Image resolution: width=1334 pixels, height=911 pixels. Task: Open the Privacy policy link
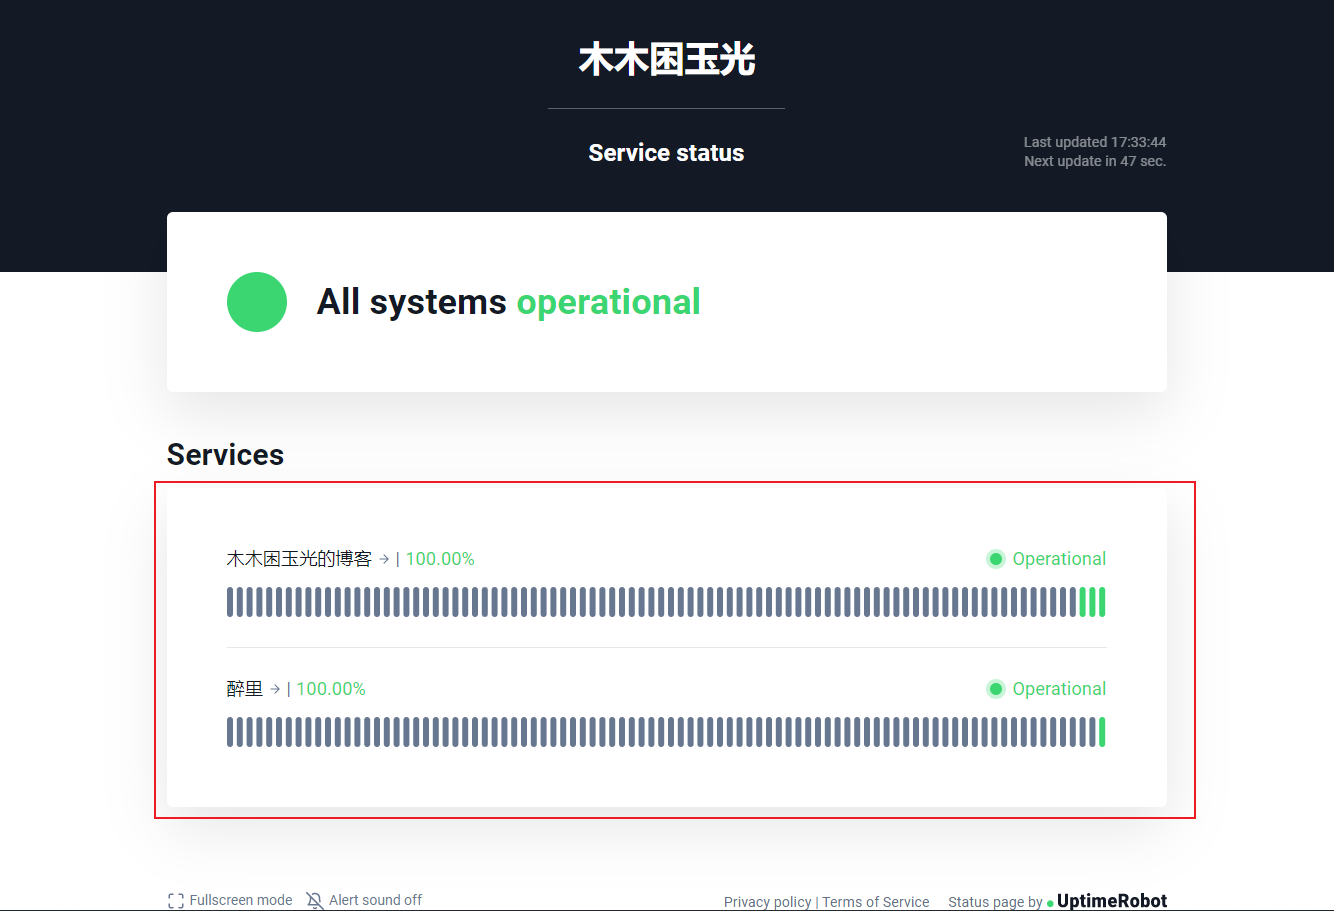767,902
